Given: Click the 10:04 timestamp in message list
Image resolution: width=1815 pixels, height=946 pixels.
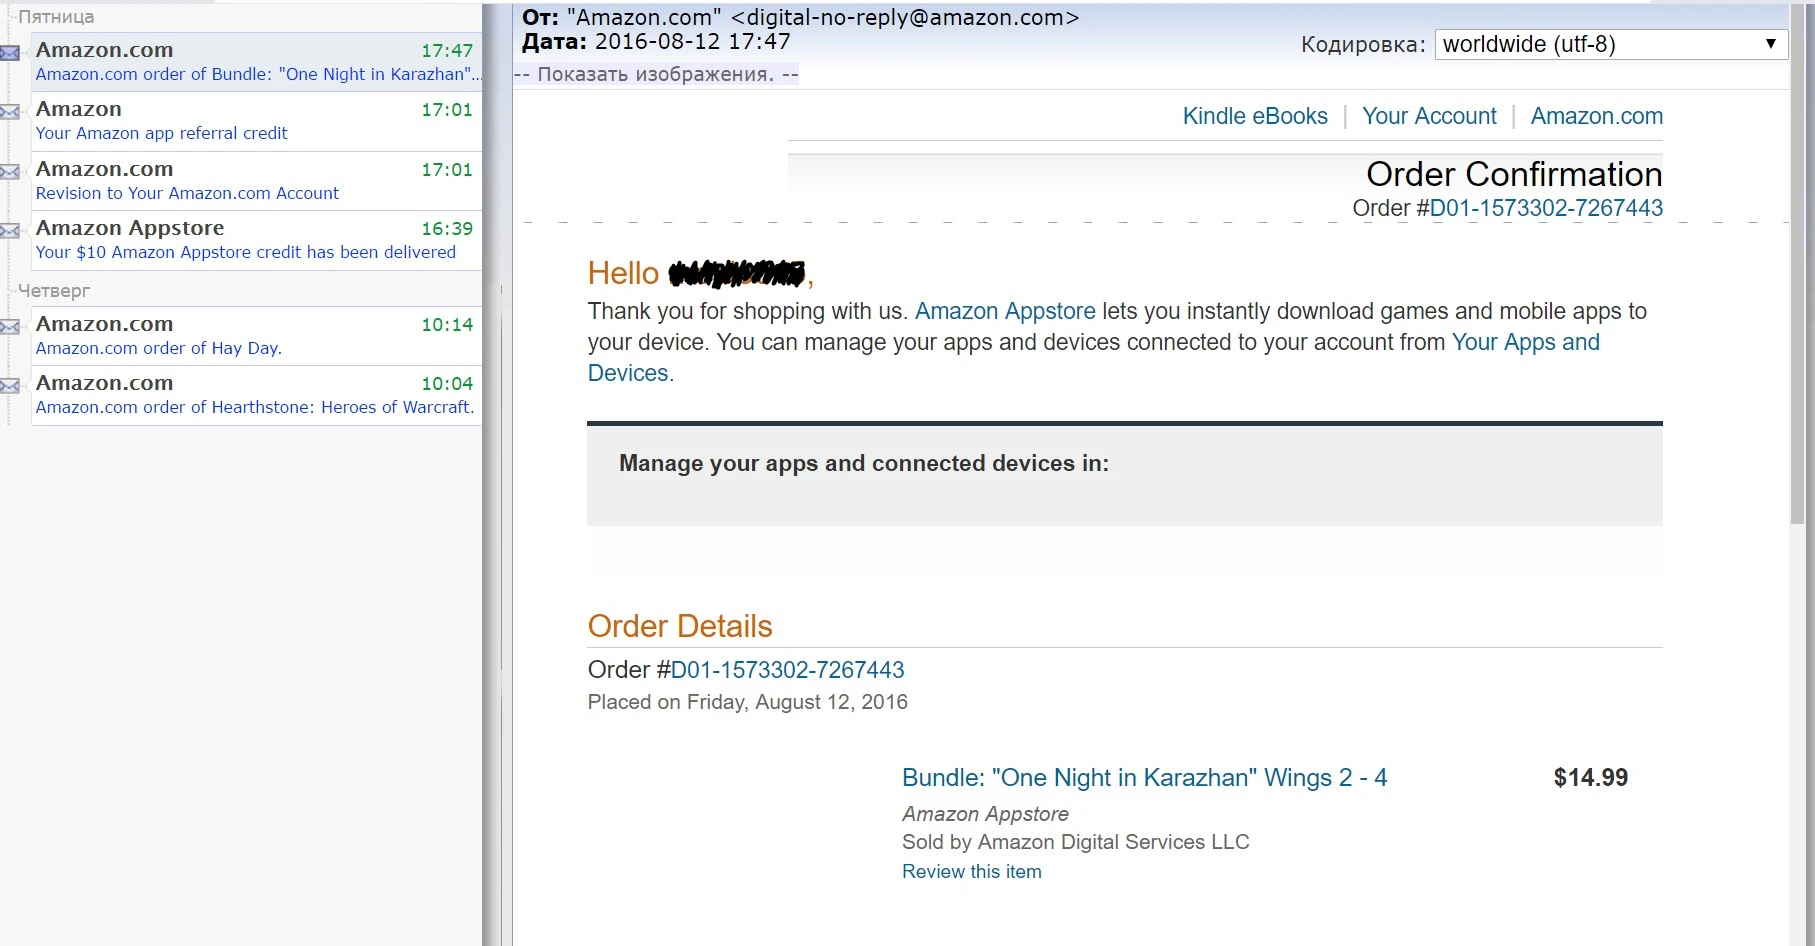Looking at the screenshot, I should click(x=447, y=383).
